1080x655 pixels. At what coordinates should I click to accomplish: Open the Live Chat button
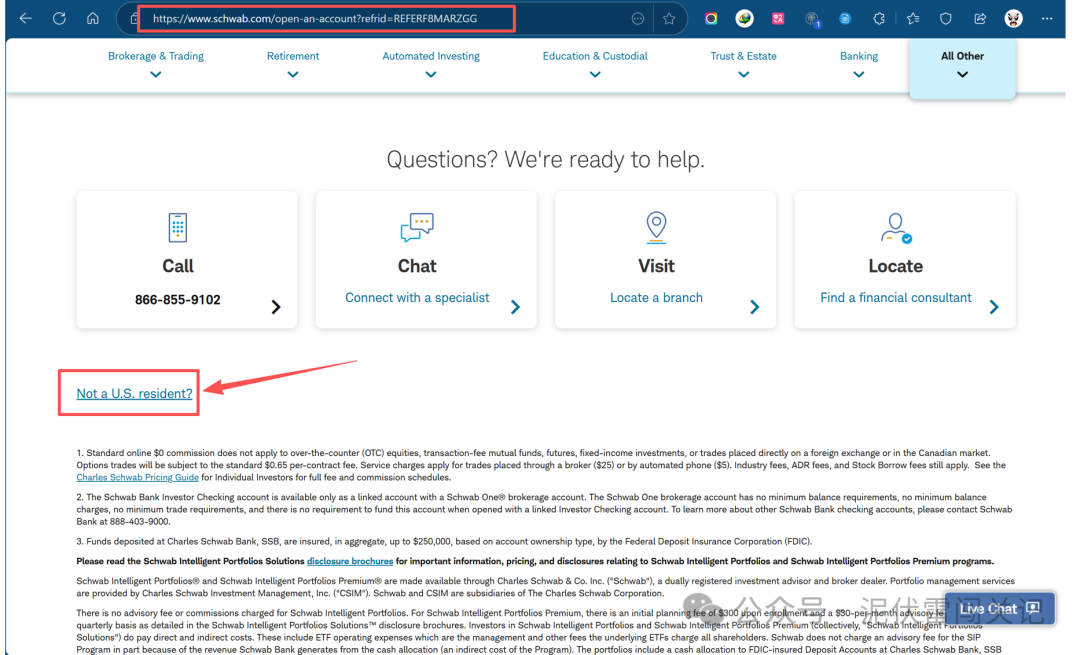pyautogui.click(x=999, y=609)
